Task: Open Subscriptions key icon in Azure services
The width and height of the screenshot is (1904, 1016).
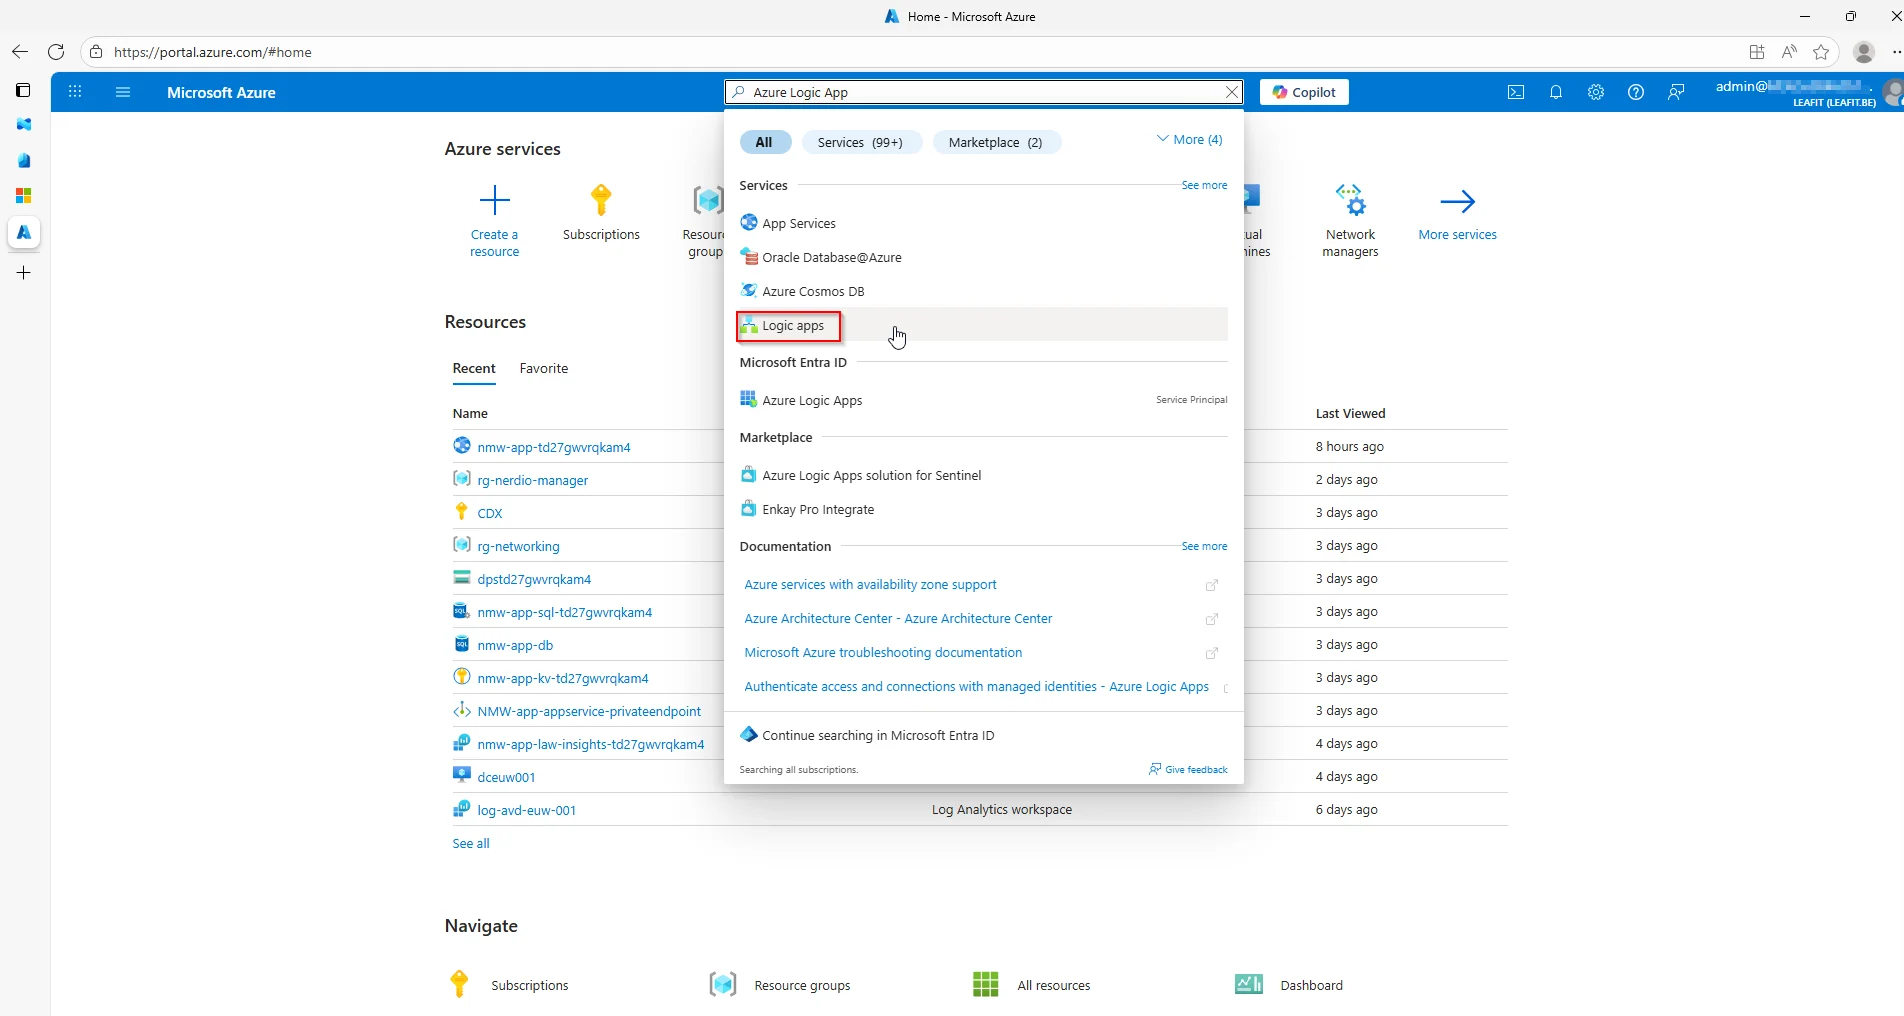Action: point(601,201)
